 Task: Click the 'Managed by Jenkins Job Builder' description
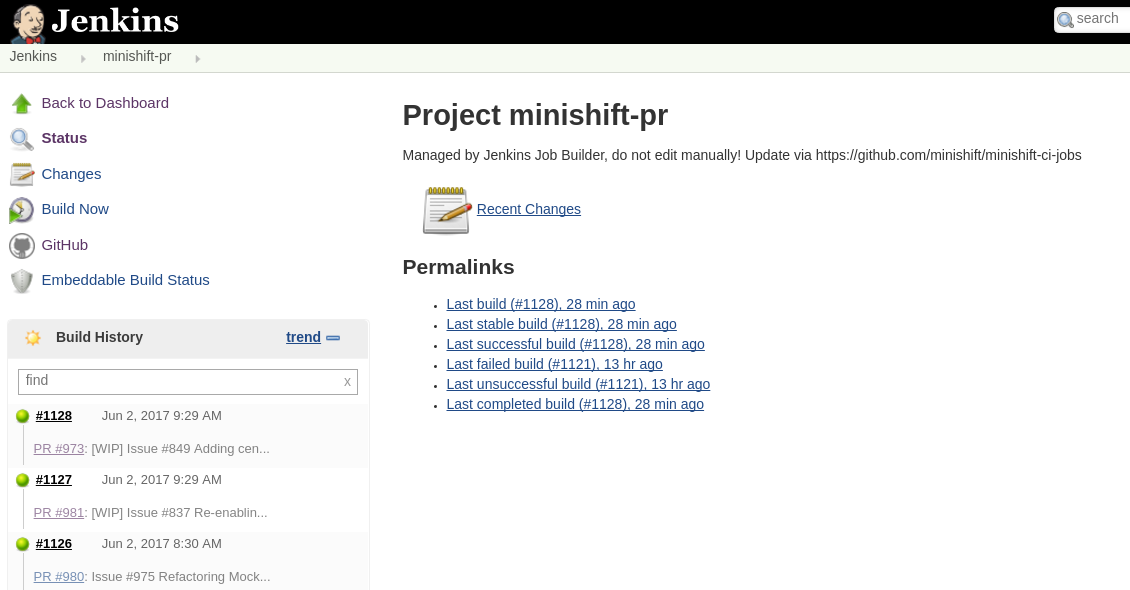pyautogui.click(x=742, y=155)
